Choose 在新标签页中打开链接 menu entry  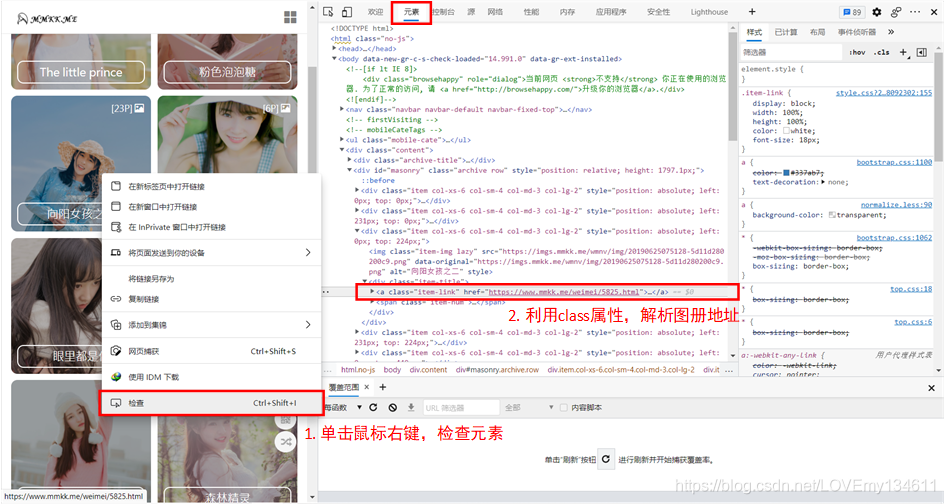click(211, 186)
